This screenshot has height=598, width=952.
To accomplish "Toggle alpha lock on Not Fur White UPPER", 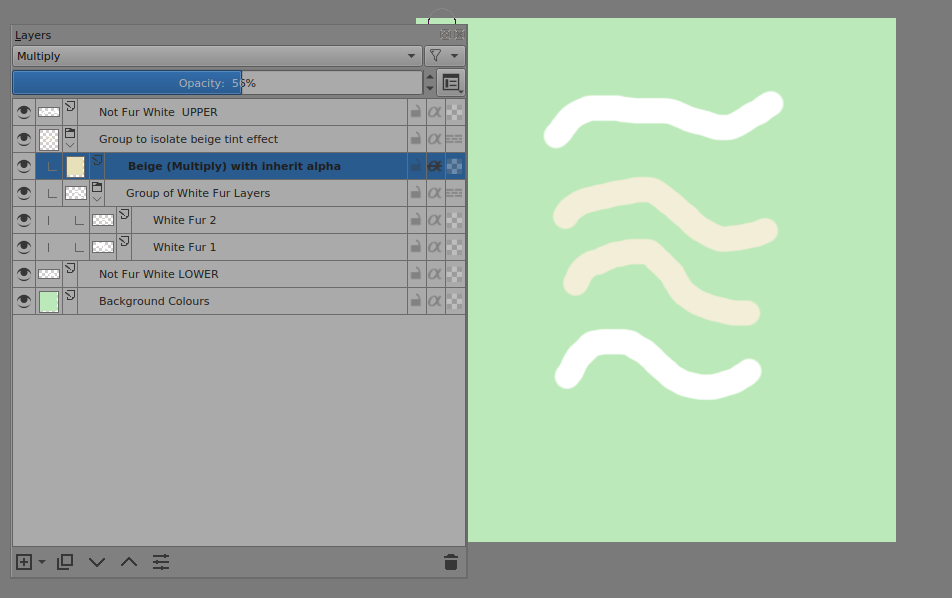I will tap(454, 112).
